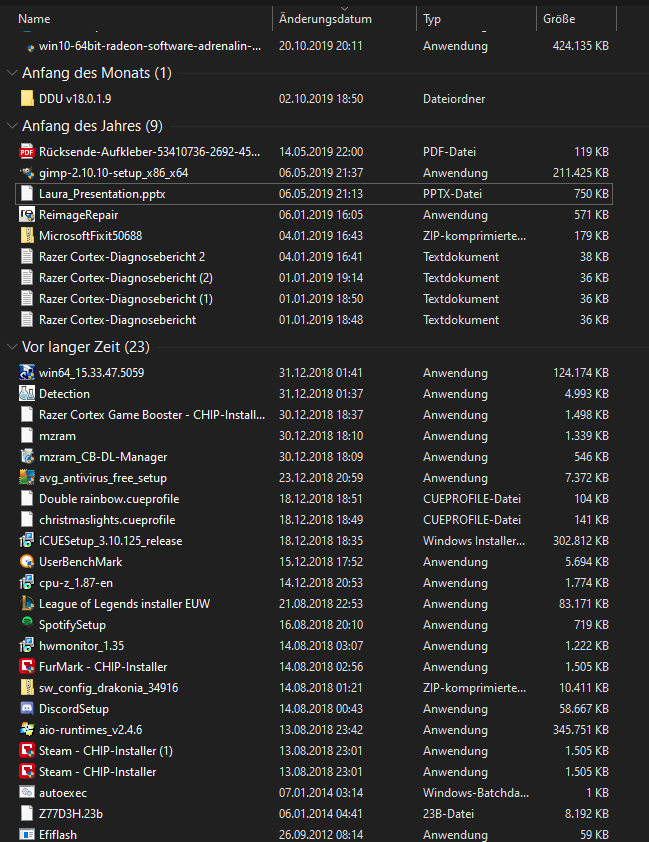649x842 pixels.
Task: Click the size value '345.751 KB'
Action: click(581, 730)
